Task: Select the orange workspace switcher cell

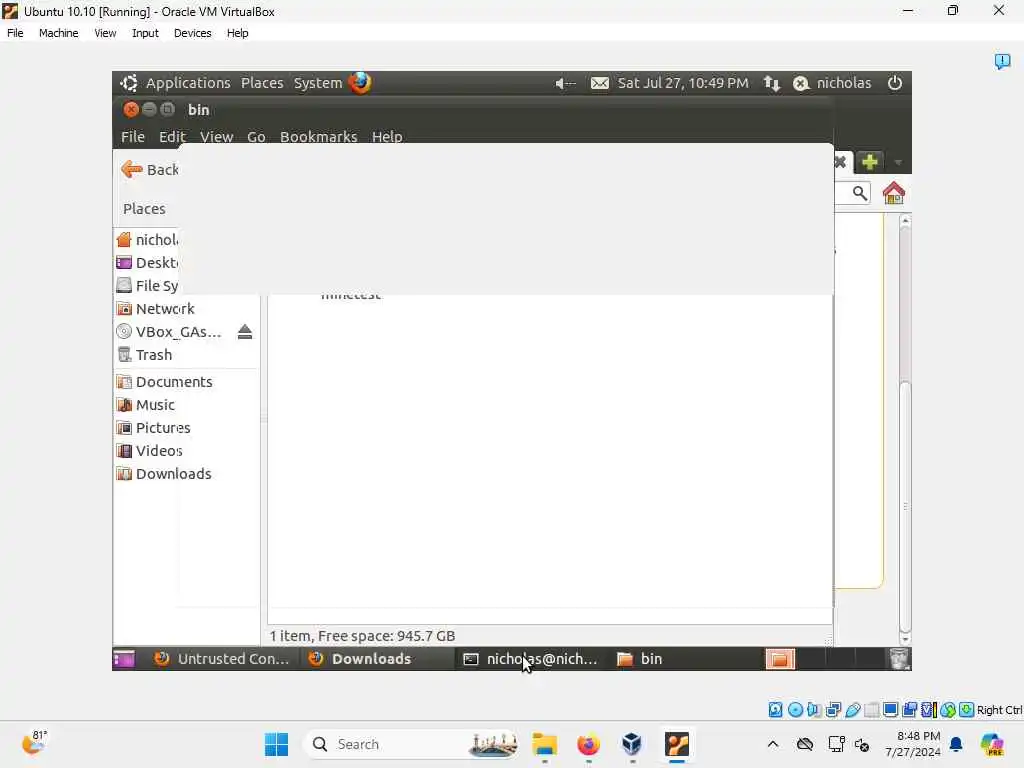Action: point(780,659)
